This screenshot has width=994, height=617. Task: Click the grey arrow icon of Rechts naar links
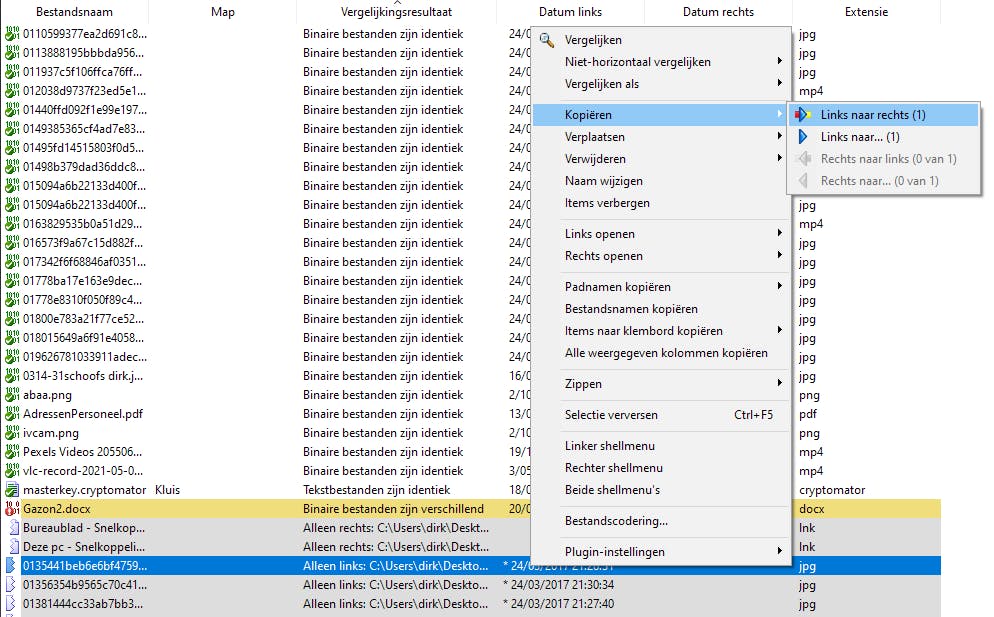coord(803,159)
